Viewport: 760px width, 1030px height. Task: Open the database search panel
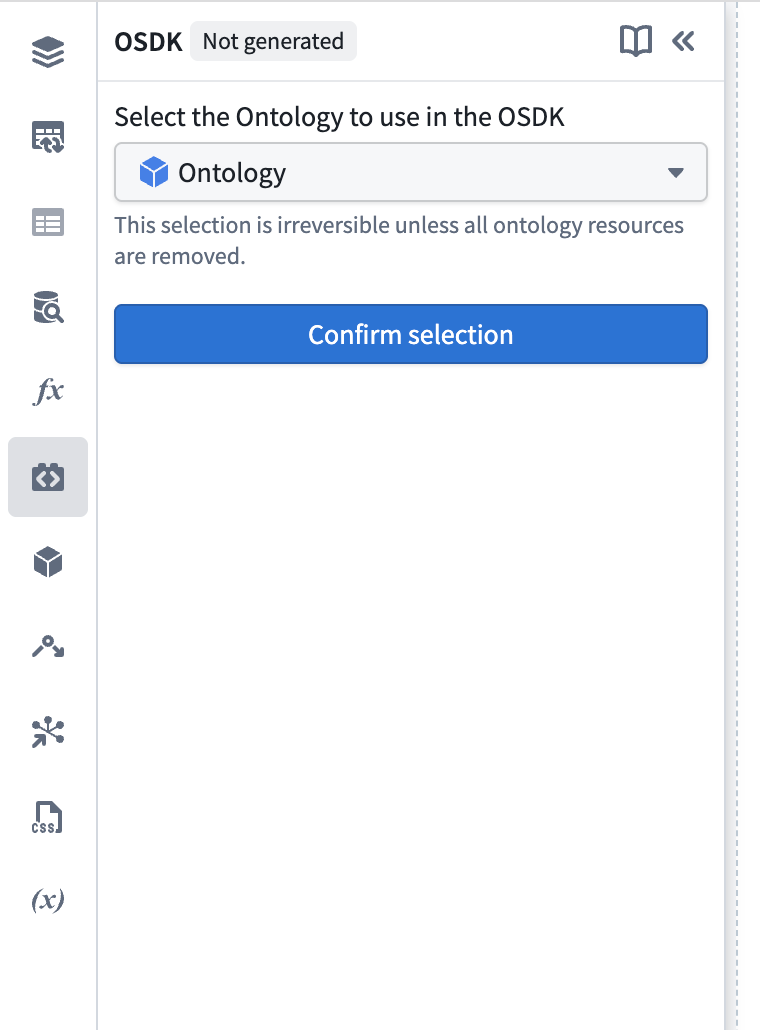tap(47, 307)
